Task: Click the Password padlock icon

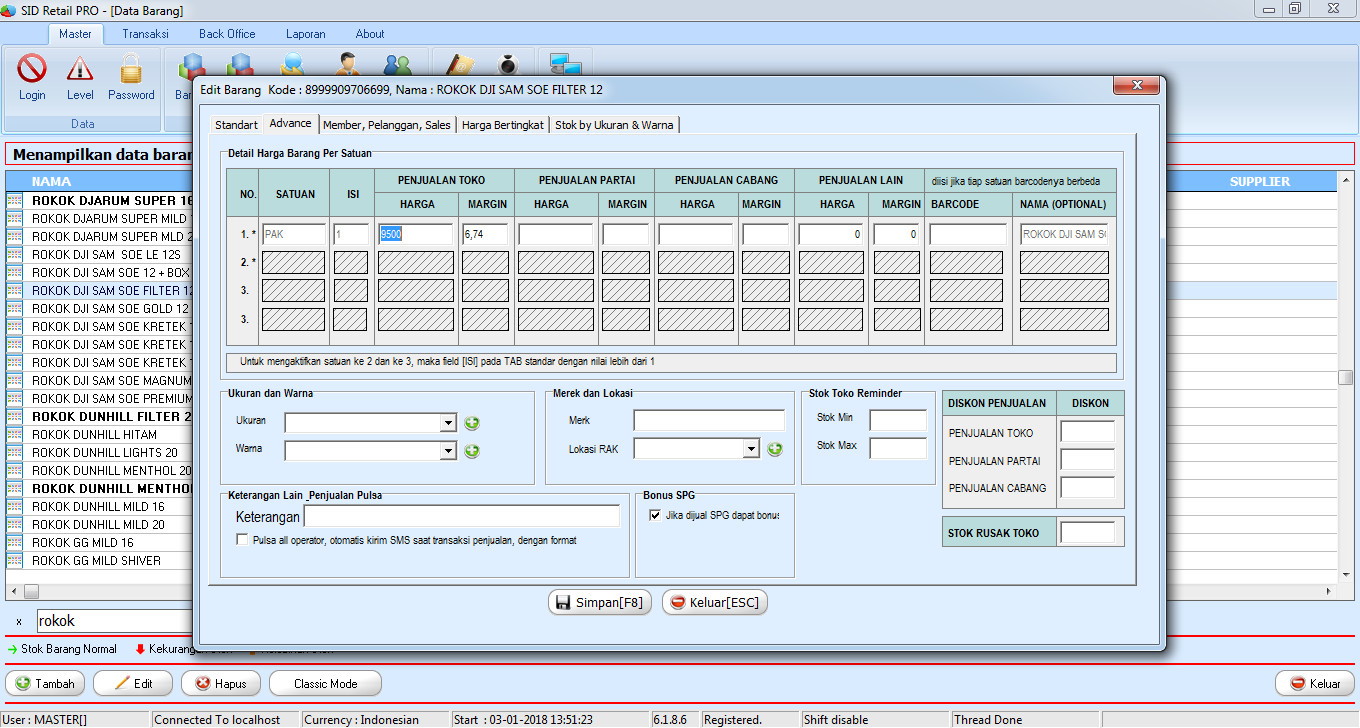Action: tap(131, 70)
